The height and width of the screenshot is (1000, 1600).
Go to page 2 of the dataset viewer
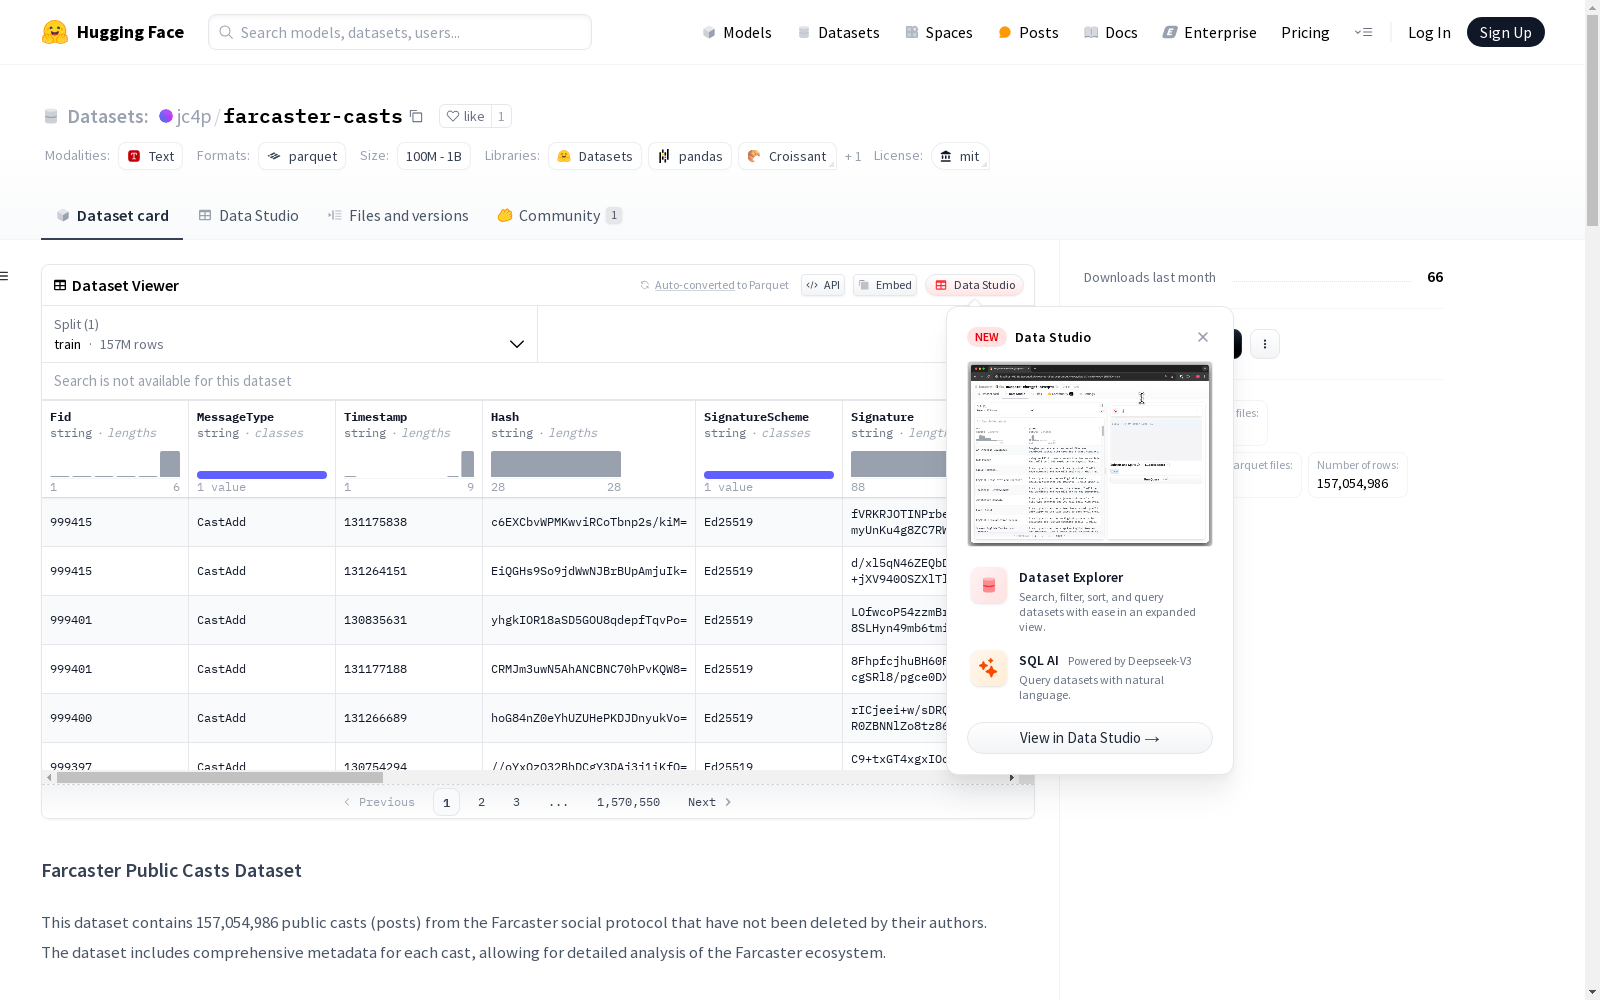481,802
